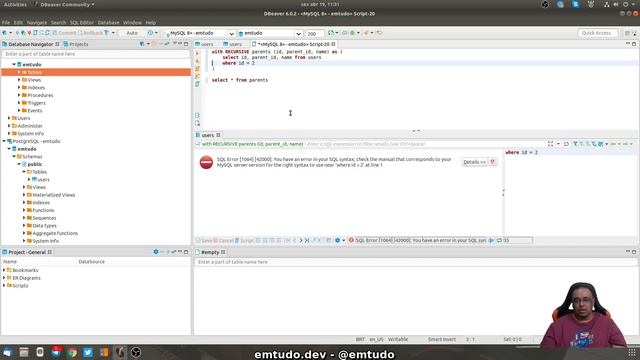640x360 pixels.
Task: Maximize results panel with expand icon
Action: click(551, 144)
